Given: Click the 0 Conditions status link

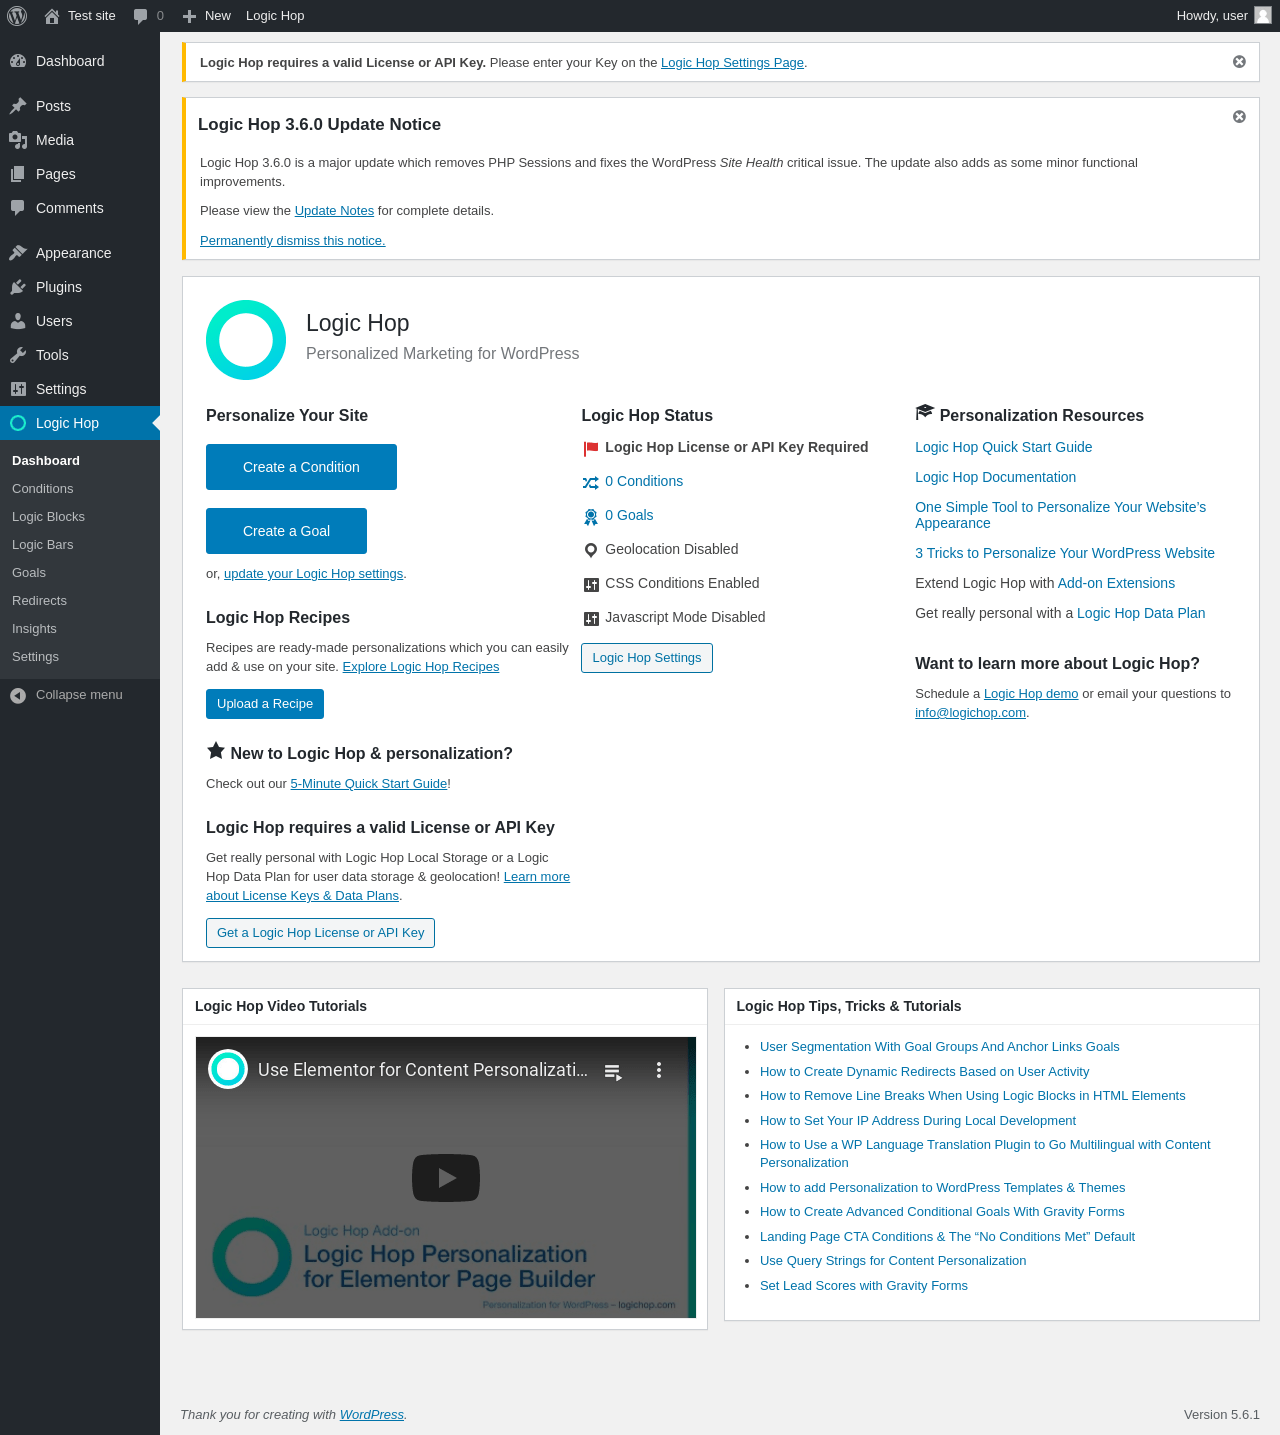Looking at the screenshot, I should pos(644,481).
